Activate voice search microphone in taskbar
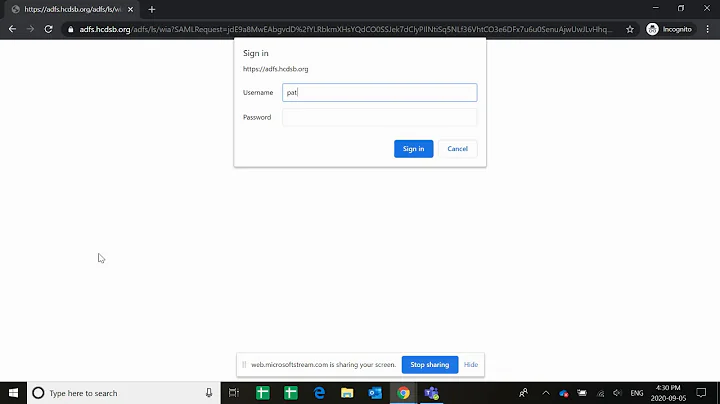Screen dimensions: 720x404 (209, 393)
